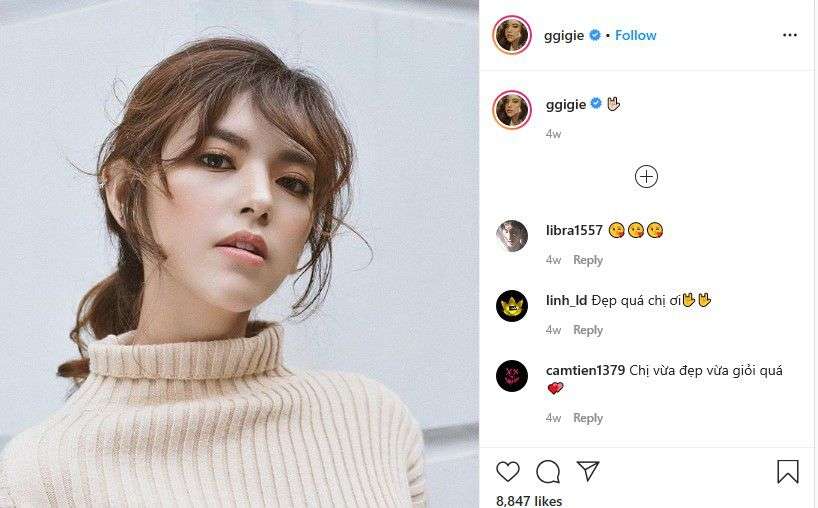Reply to libra1557's comment
Viewport: 818px width, 508px height.
click(x=588, y=260)
